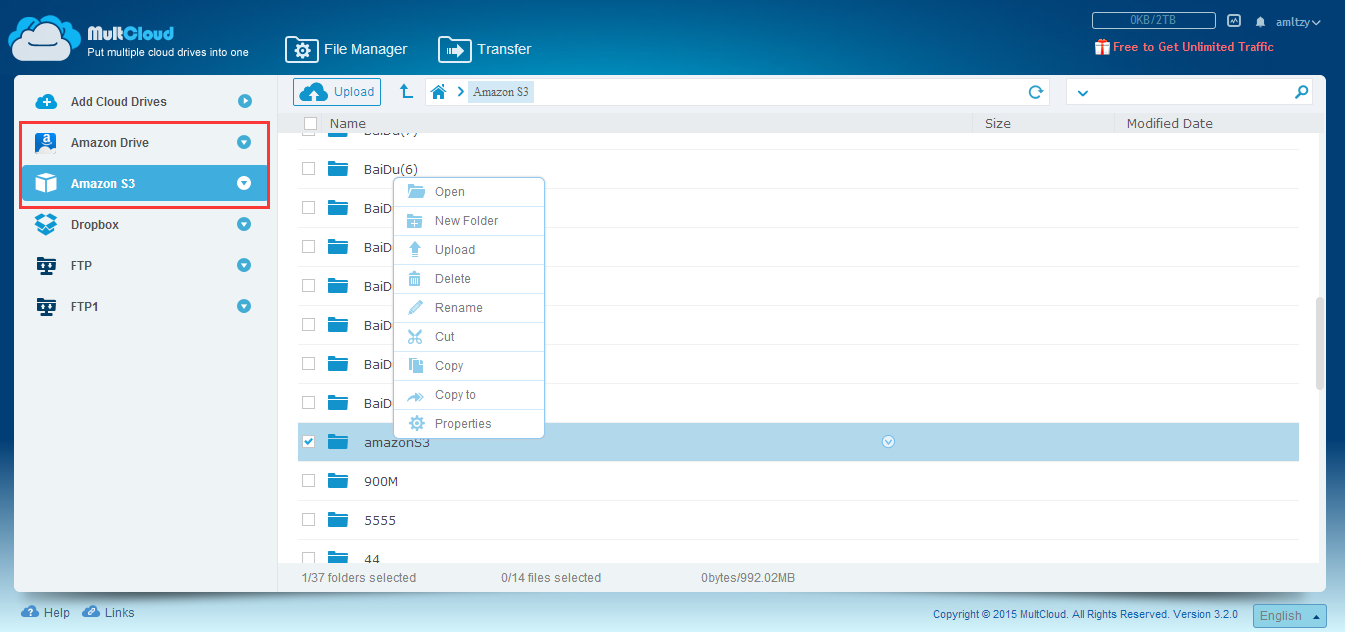Open the Help link in the footer
The height and width of the screenshot is (632, 1345).
click(57, 613)
